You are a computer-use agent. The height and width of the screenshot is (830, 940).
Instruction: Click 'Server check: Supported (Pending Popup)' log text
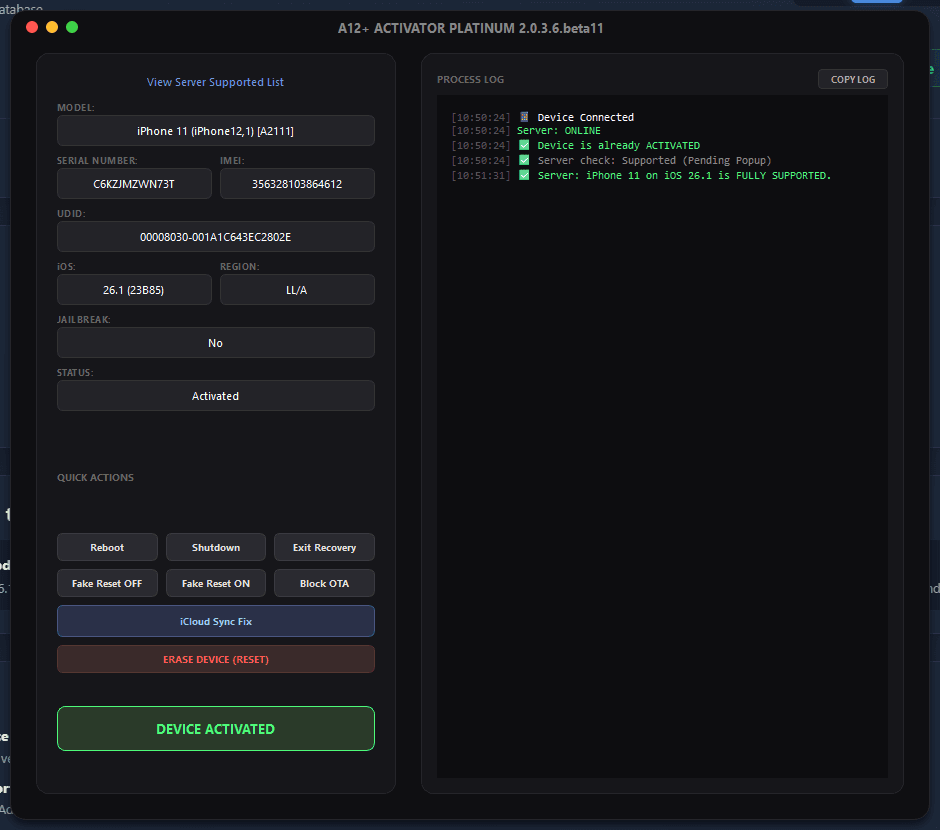(654, 160)
